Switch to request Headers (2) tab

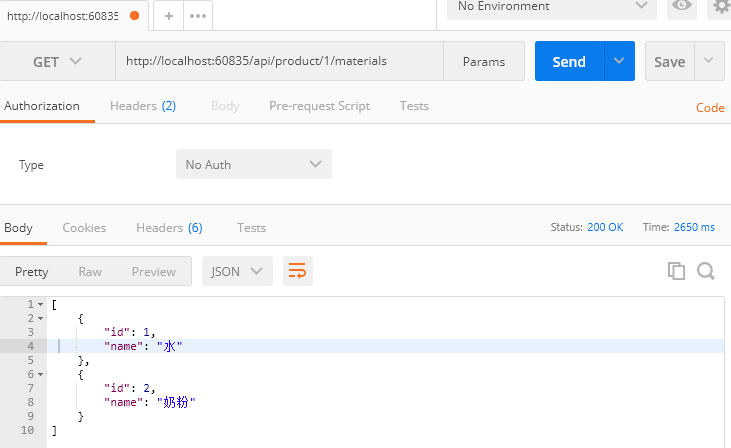point(143,106)
